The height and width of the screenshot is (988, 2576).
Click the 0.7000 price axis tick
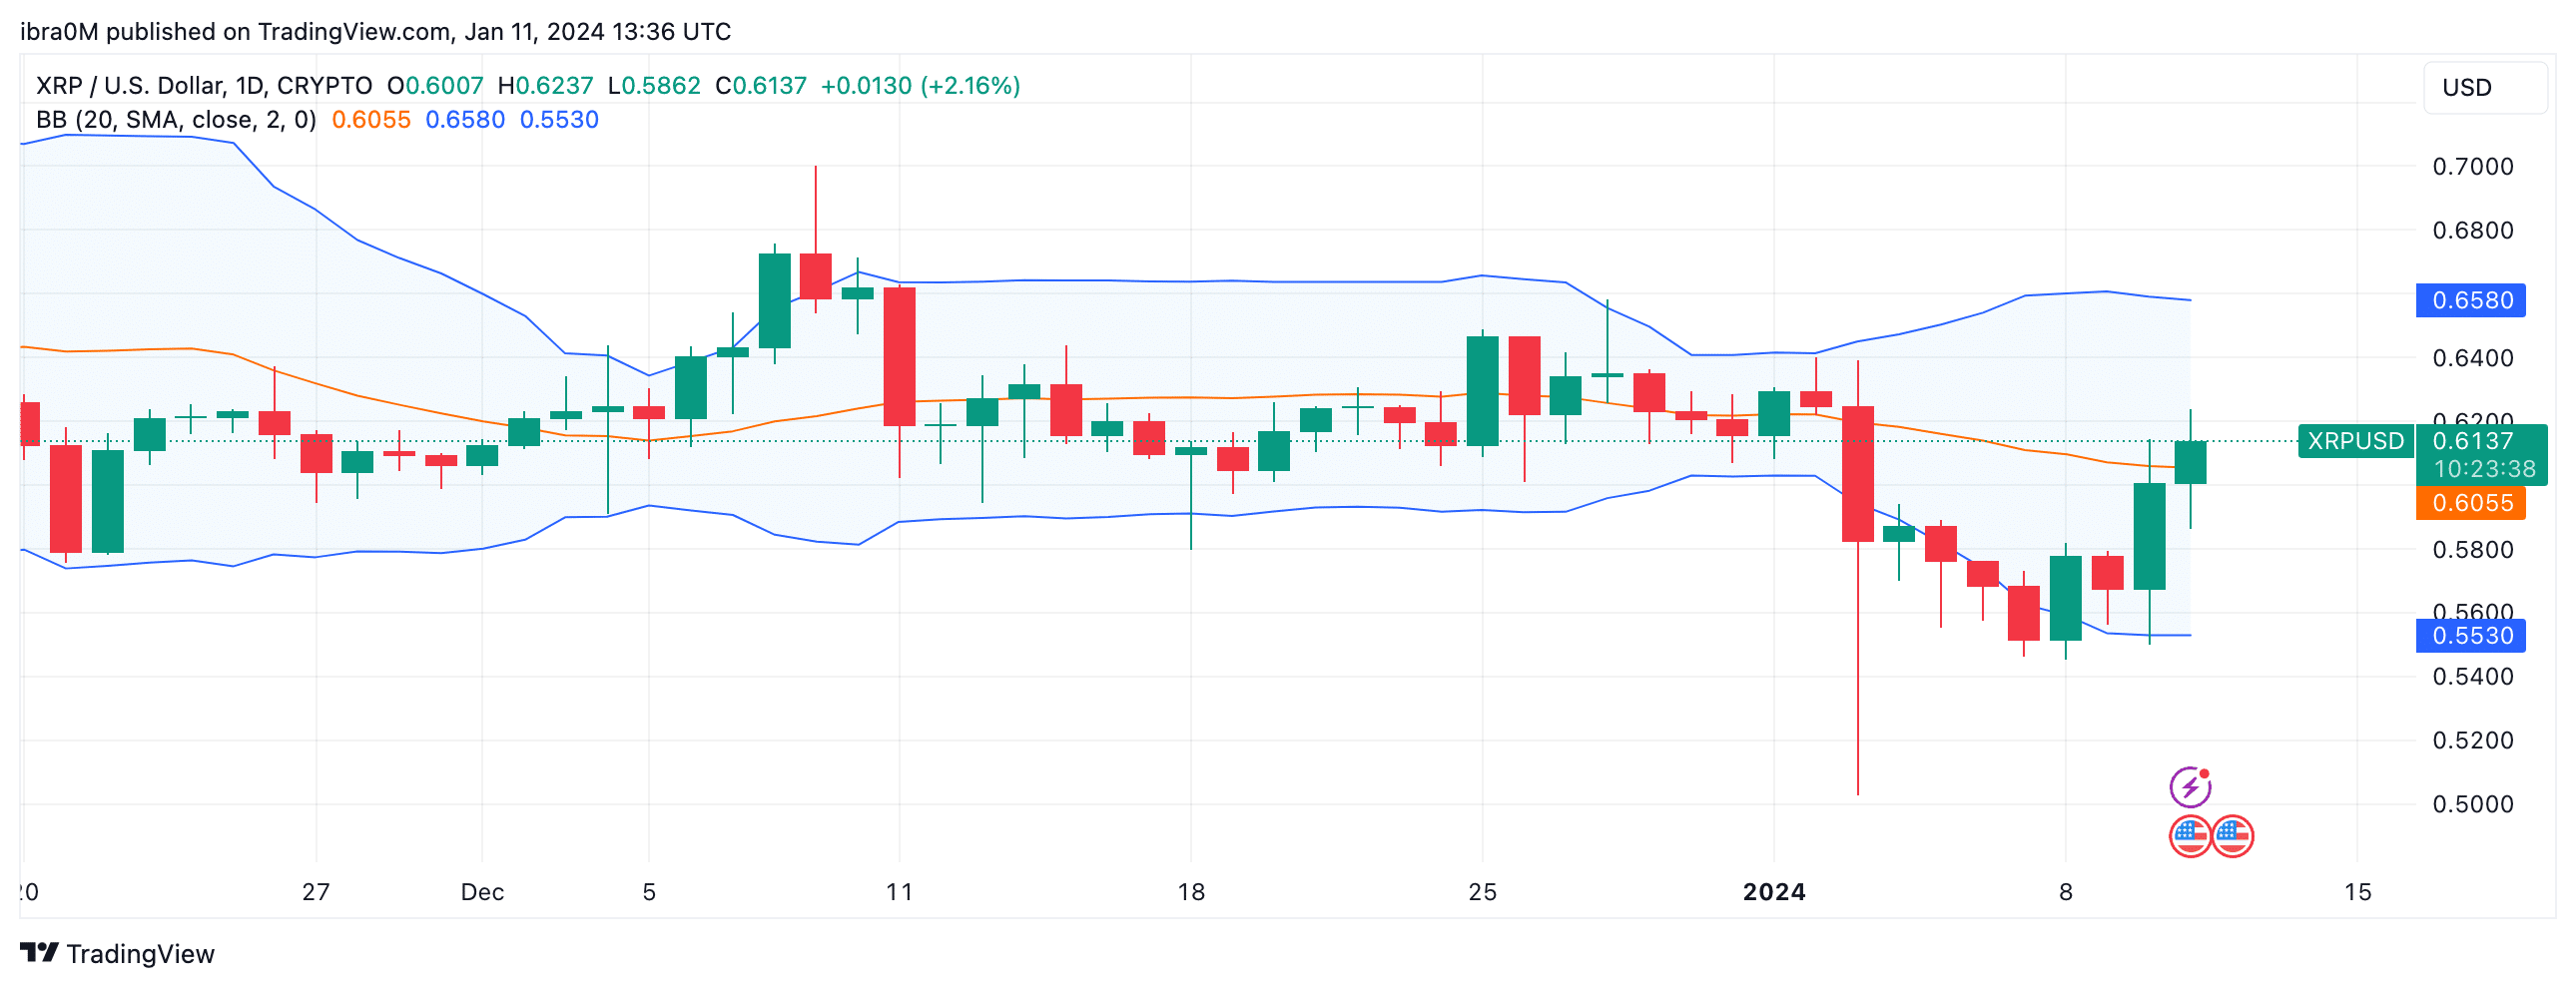coord(2472,166)
